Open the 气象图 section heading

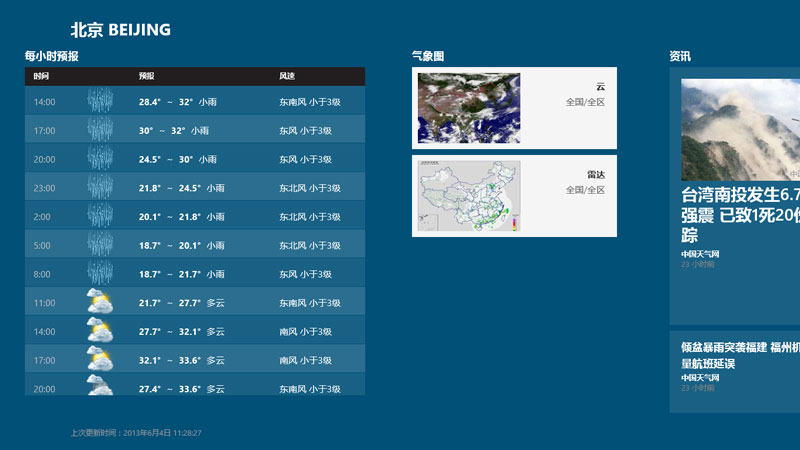428,56
